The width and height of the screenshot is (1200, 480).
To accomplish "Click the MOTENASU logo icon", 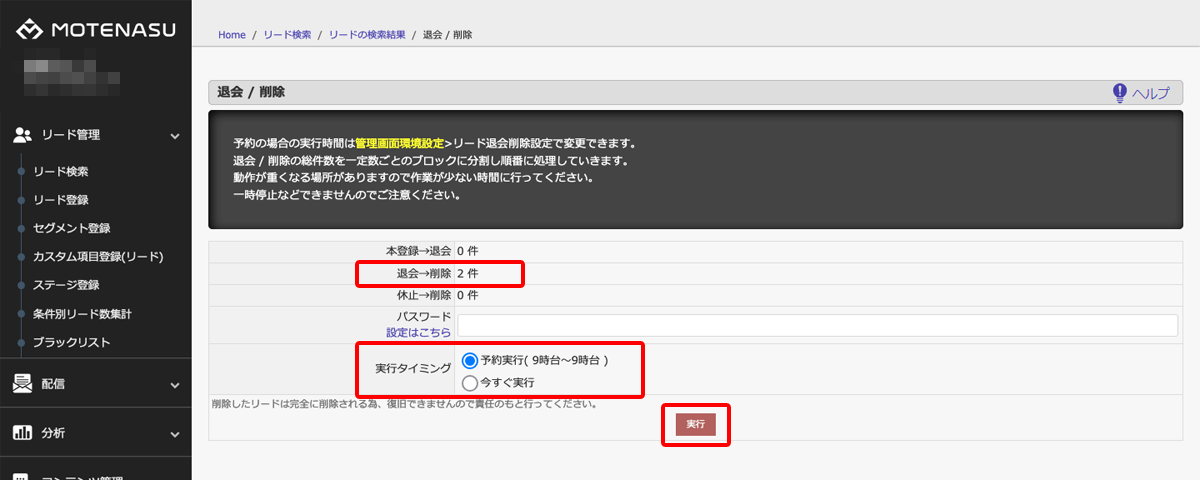I will [x=29, y=30].
